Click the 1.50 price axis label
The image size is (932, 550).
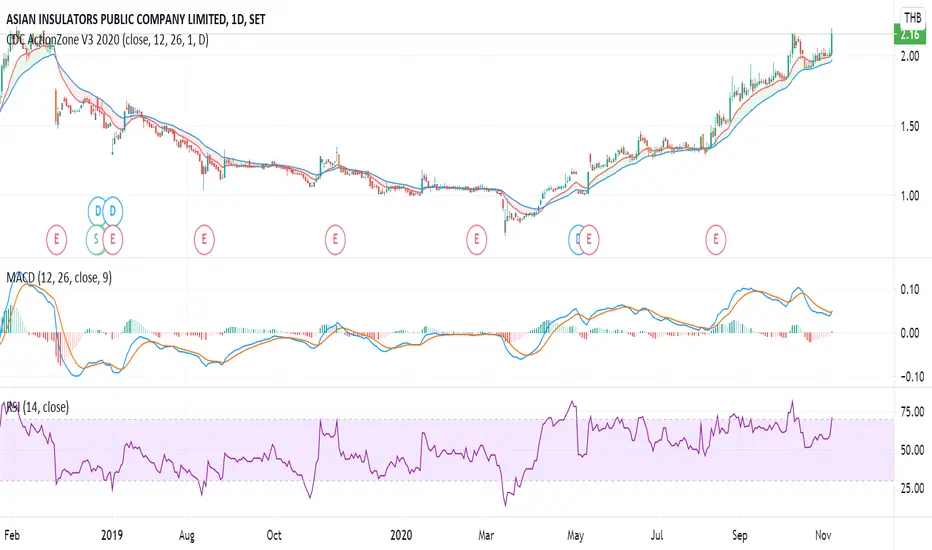coord(910,127)
